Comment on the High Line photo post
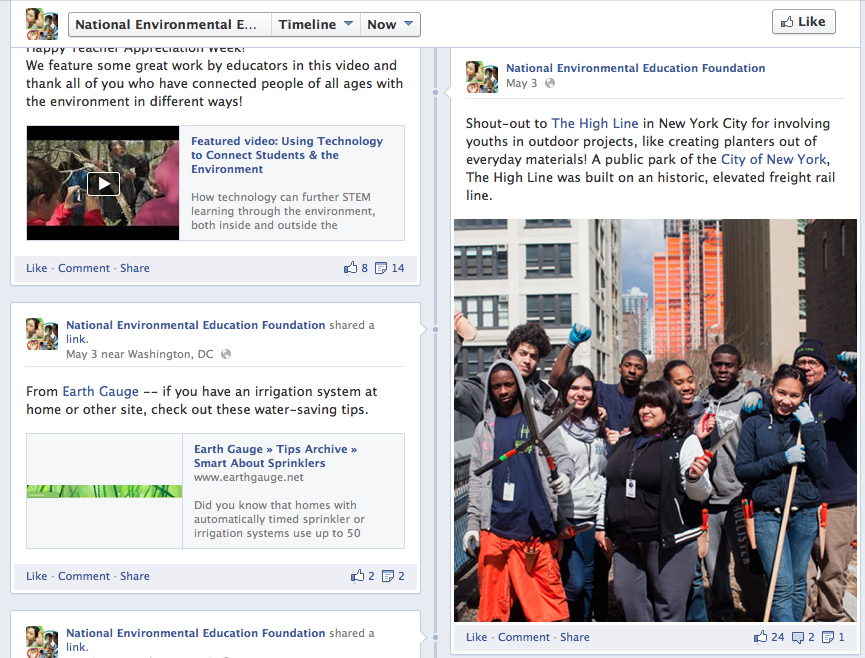 [524, 637]
